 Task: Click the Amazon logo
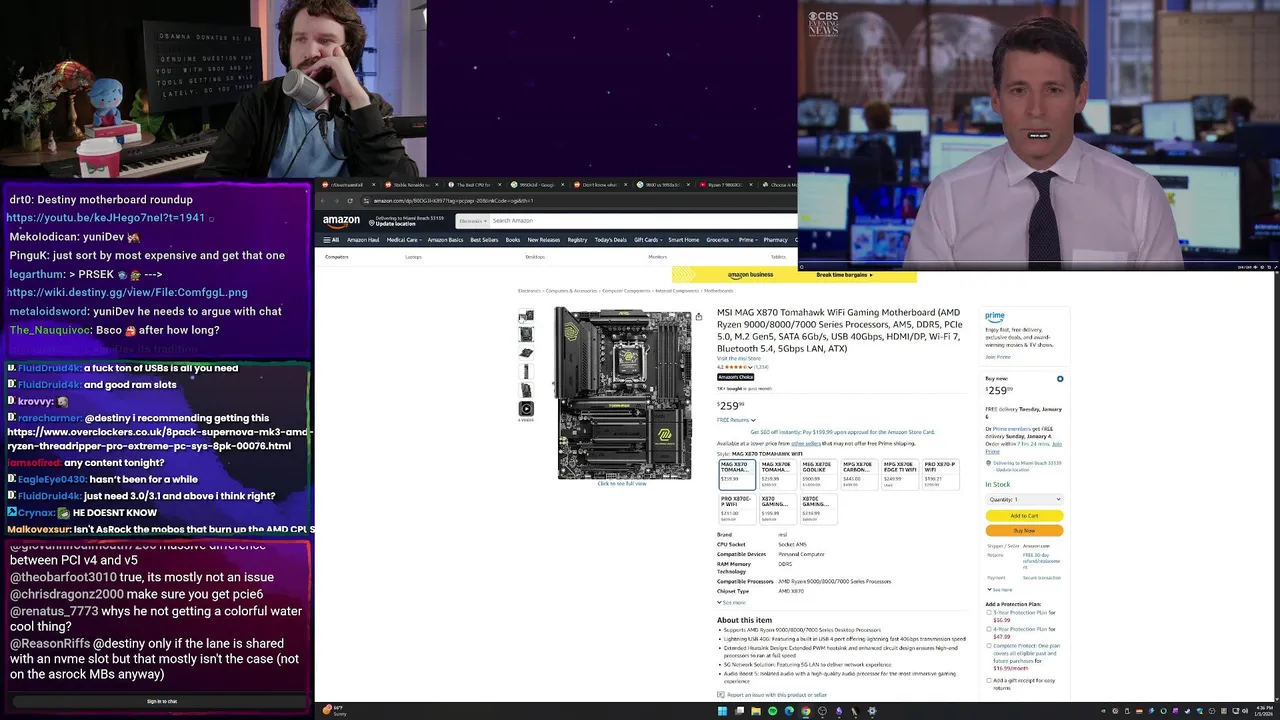[x=341, y=222]
